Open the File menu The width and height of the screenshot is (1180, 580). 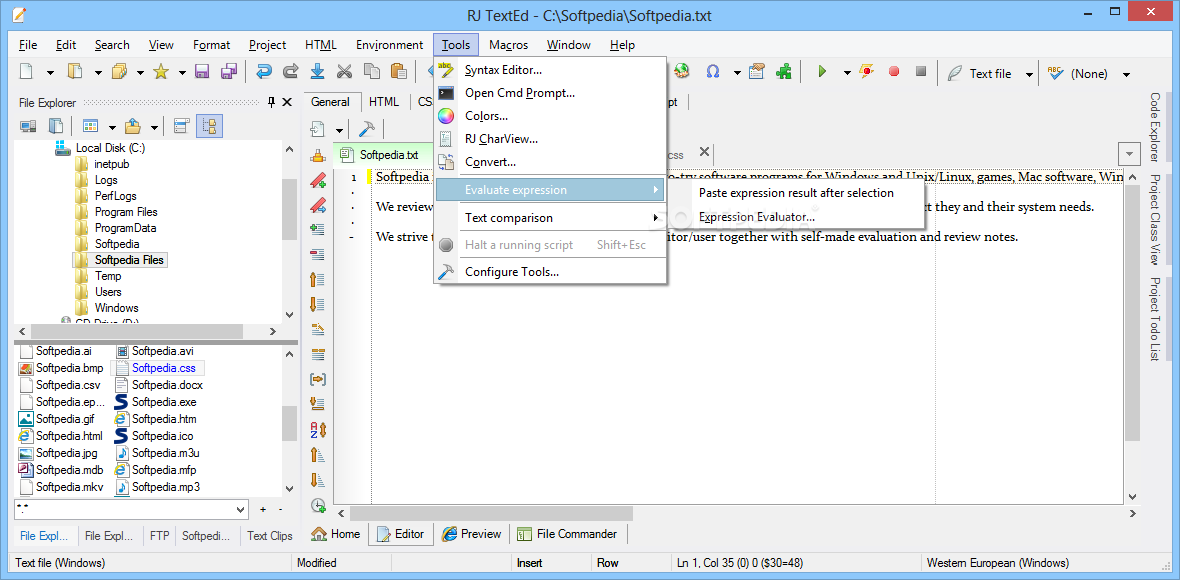click(x=28, y=45)
